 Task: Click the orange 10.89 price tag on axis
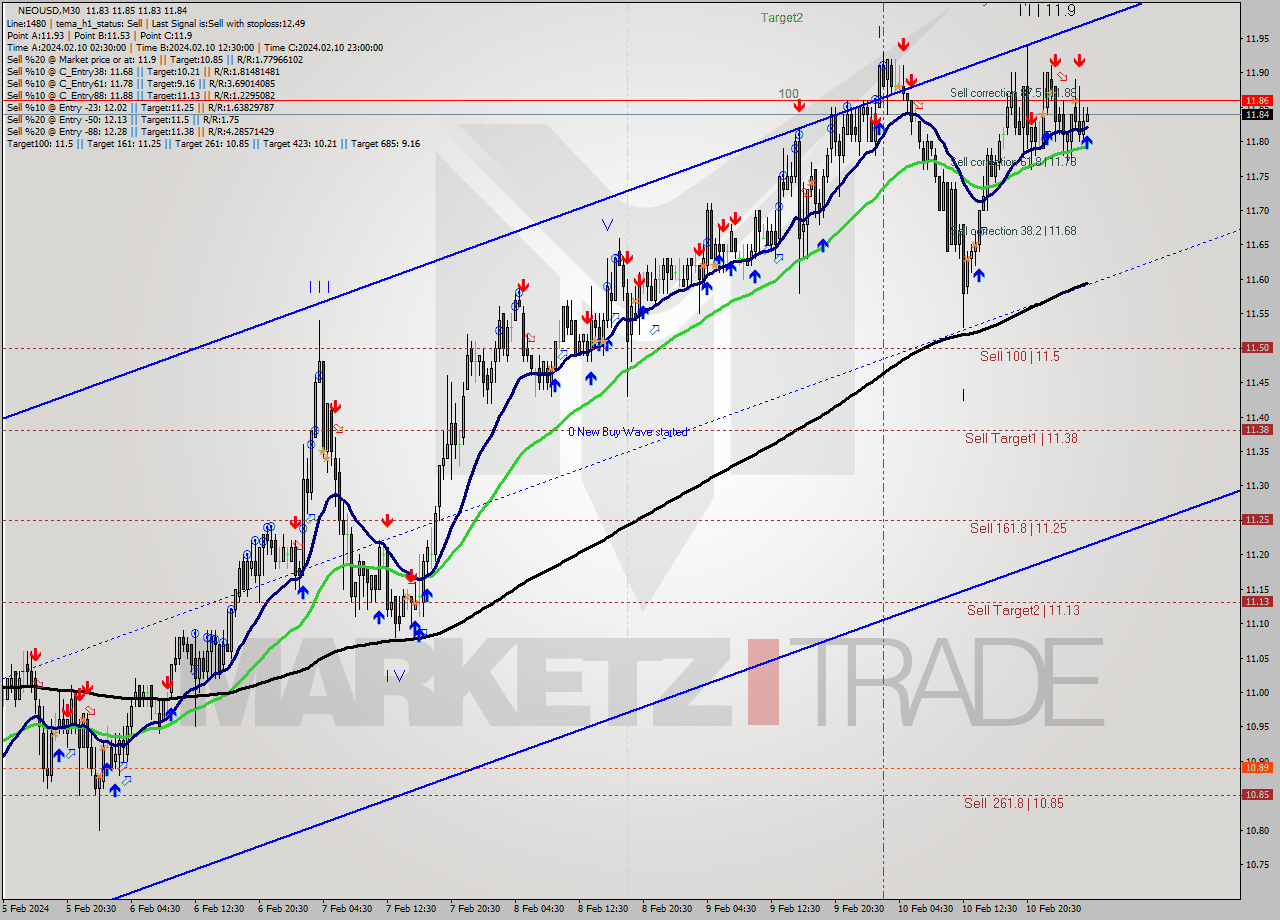(x=1257, y=767)
